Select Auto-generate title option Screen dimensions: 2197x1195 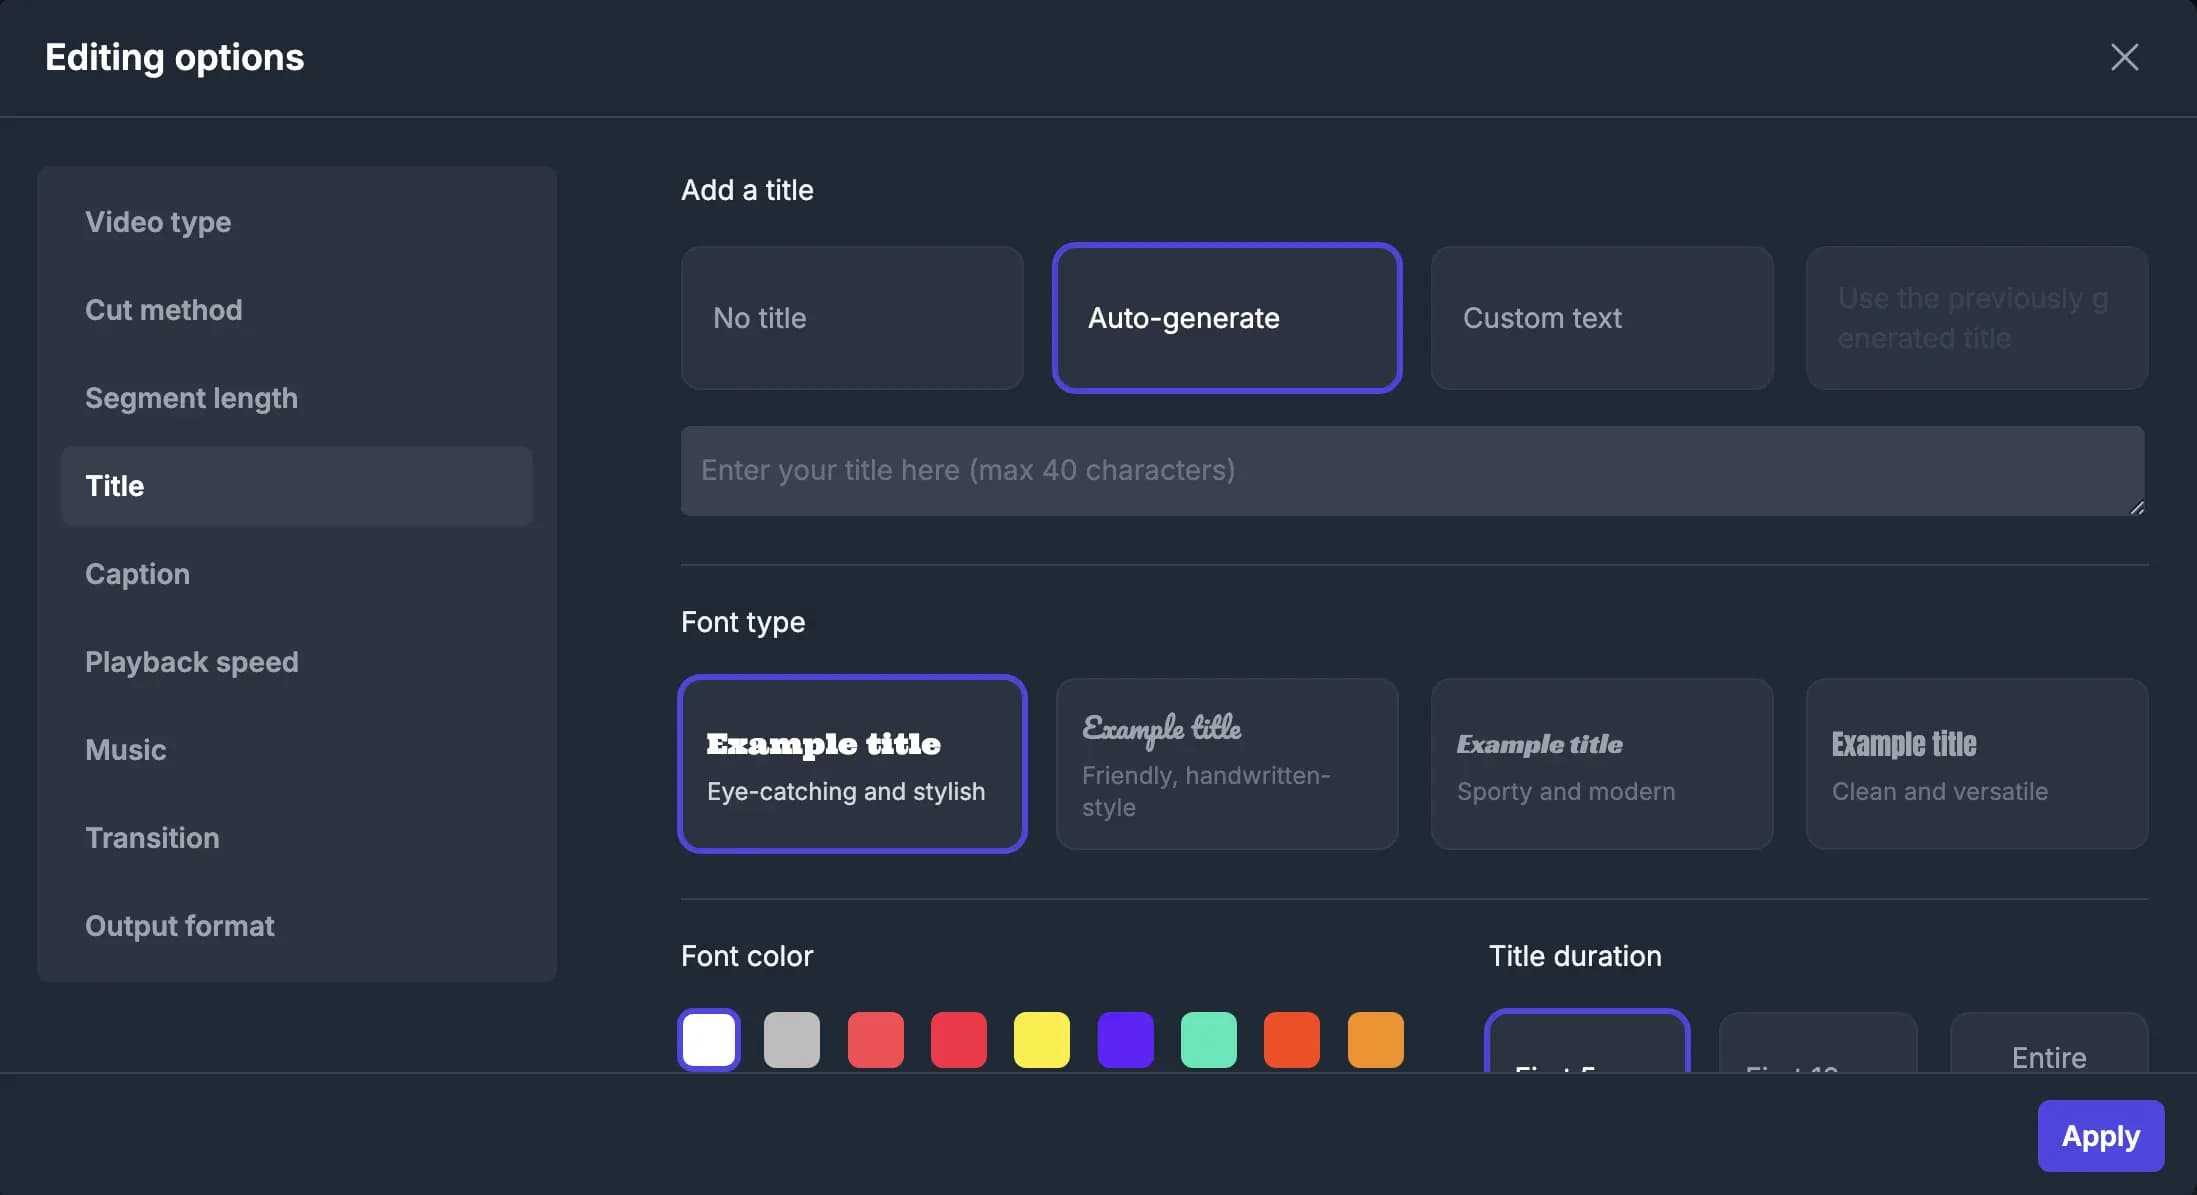1226,318
